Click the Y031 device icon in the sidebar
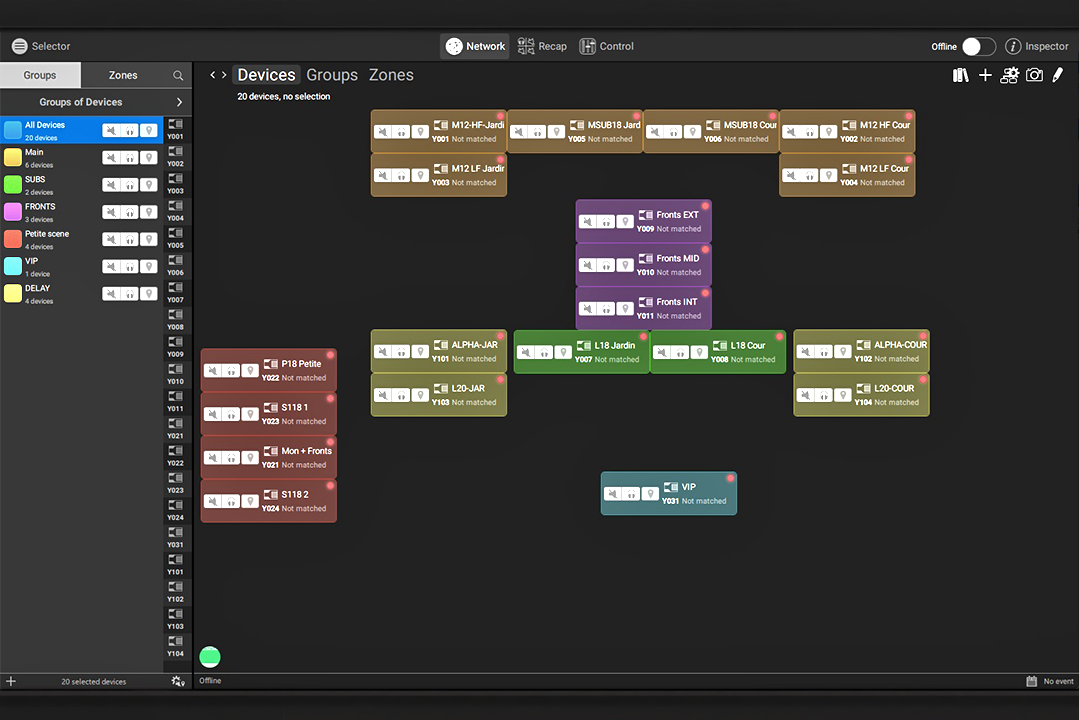 pos(175,537)
